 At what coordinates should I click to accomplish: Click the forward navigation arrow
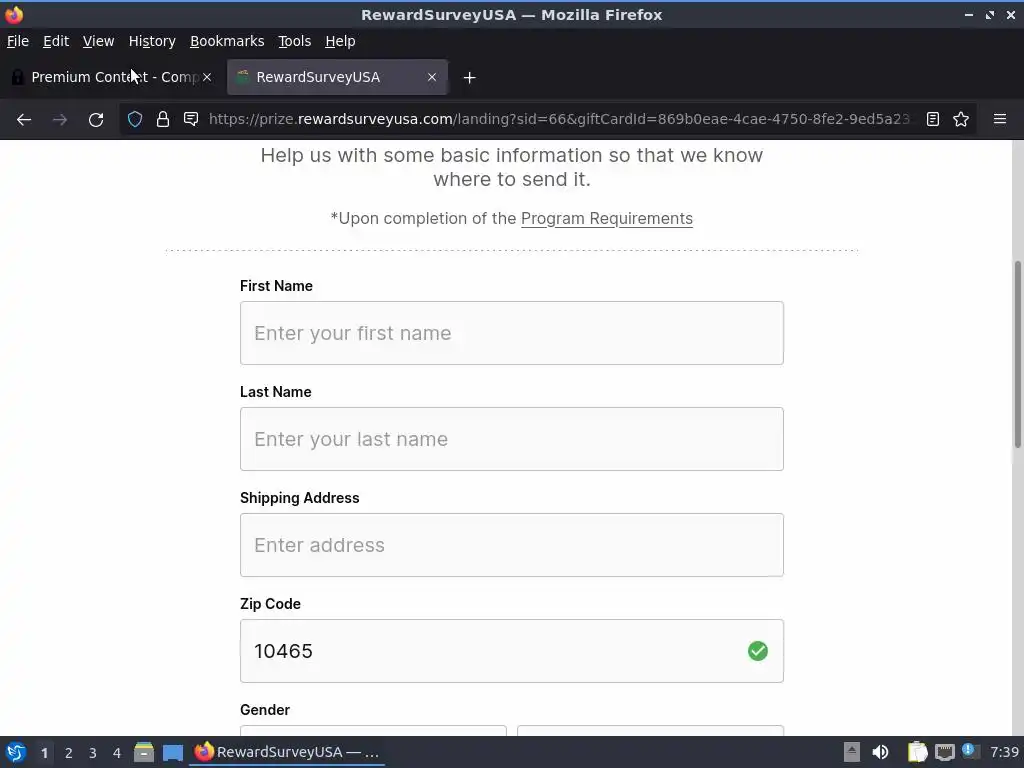coord(59,120)
